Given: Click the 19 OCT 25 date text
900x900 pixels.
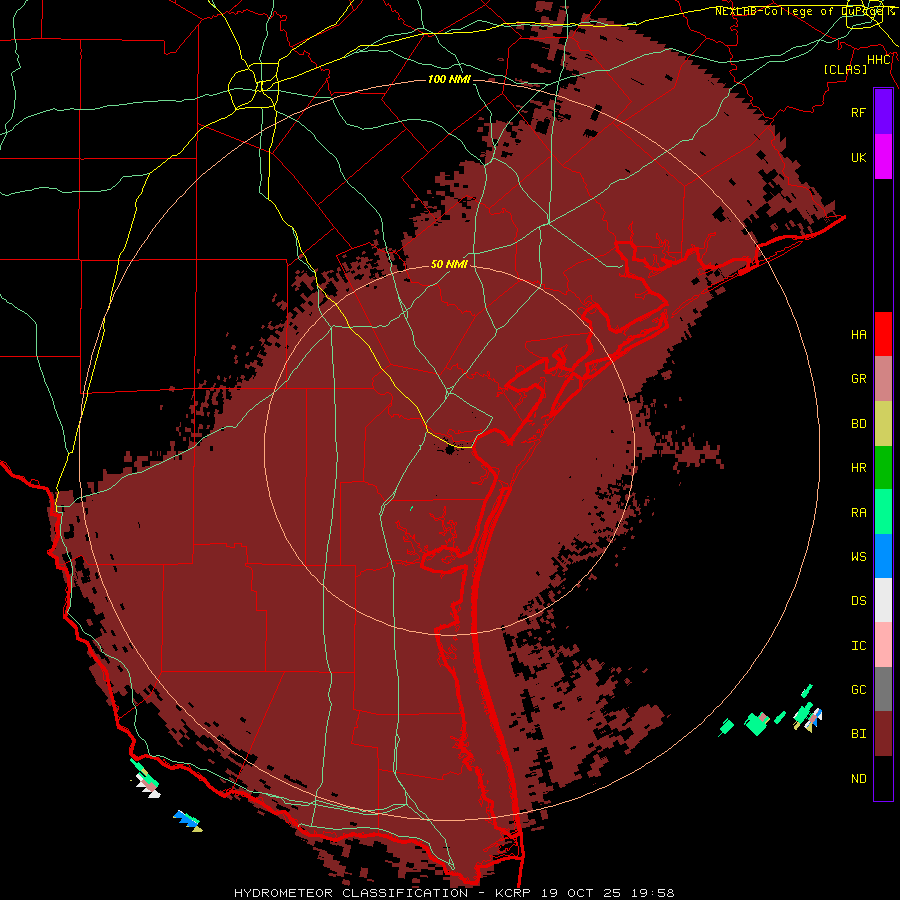Looking at the screenshot, I should [x=584, y=893].
